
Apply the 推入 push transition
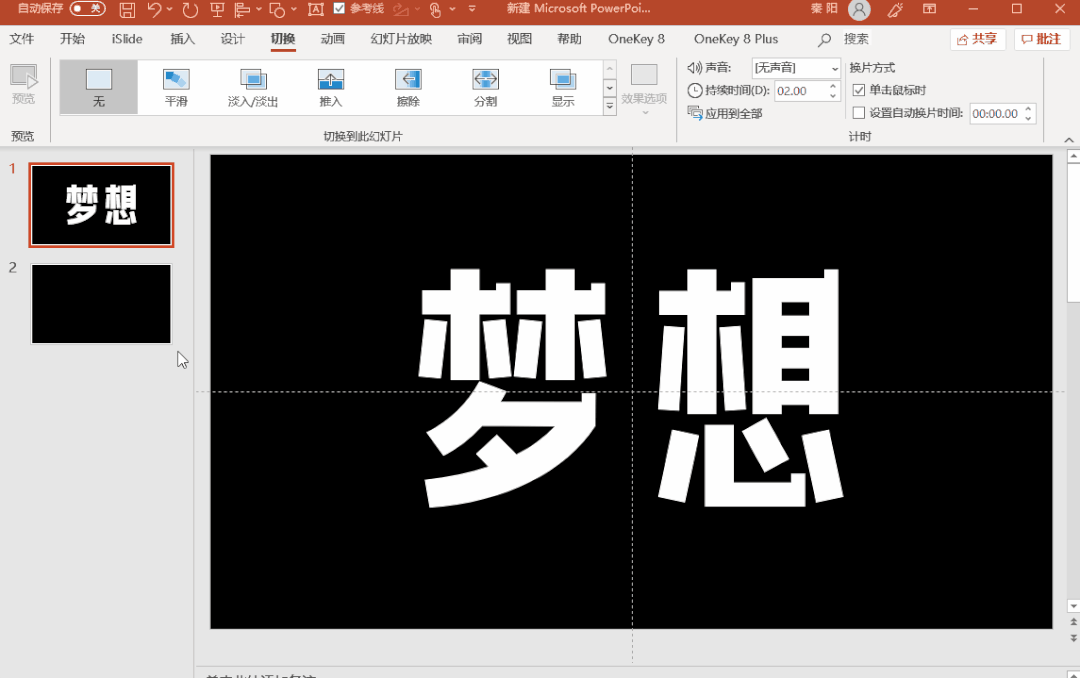(x=331, y=88)
